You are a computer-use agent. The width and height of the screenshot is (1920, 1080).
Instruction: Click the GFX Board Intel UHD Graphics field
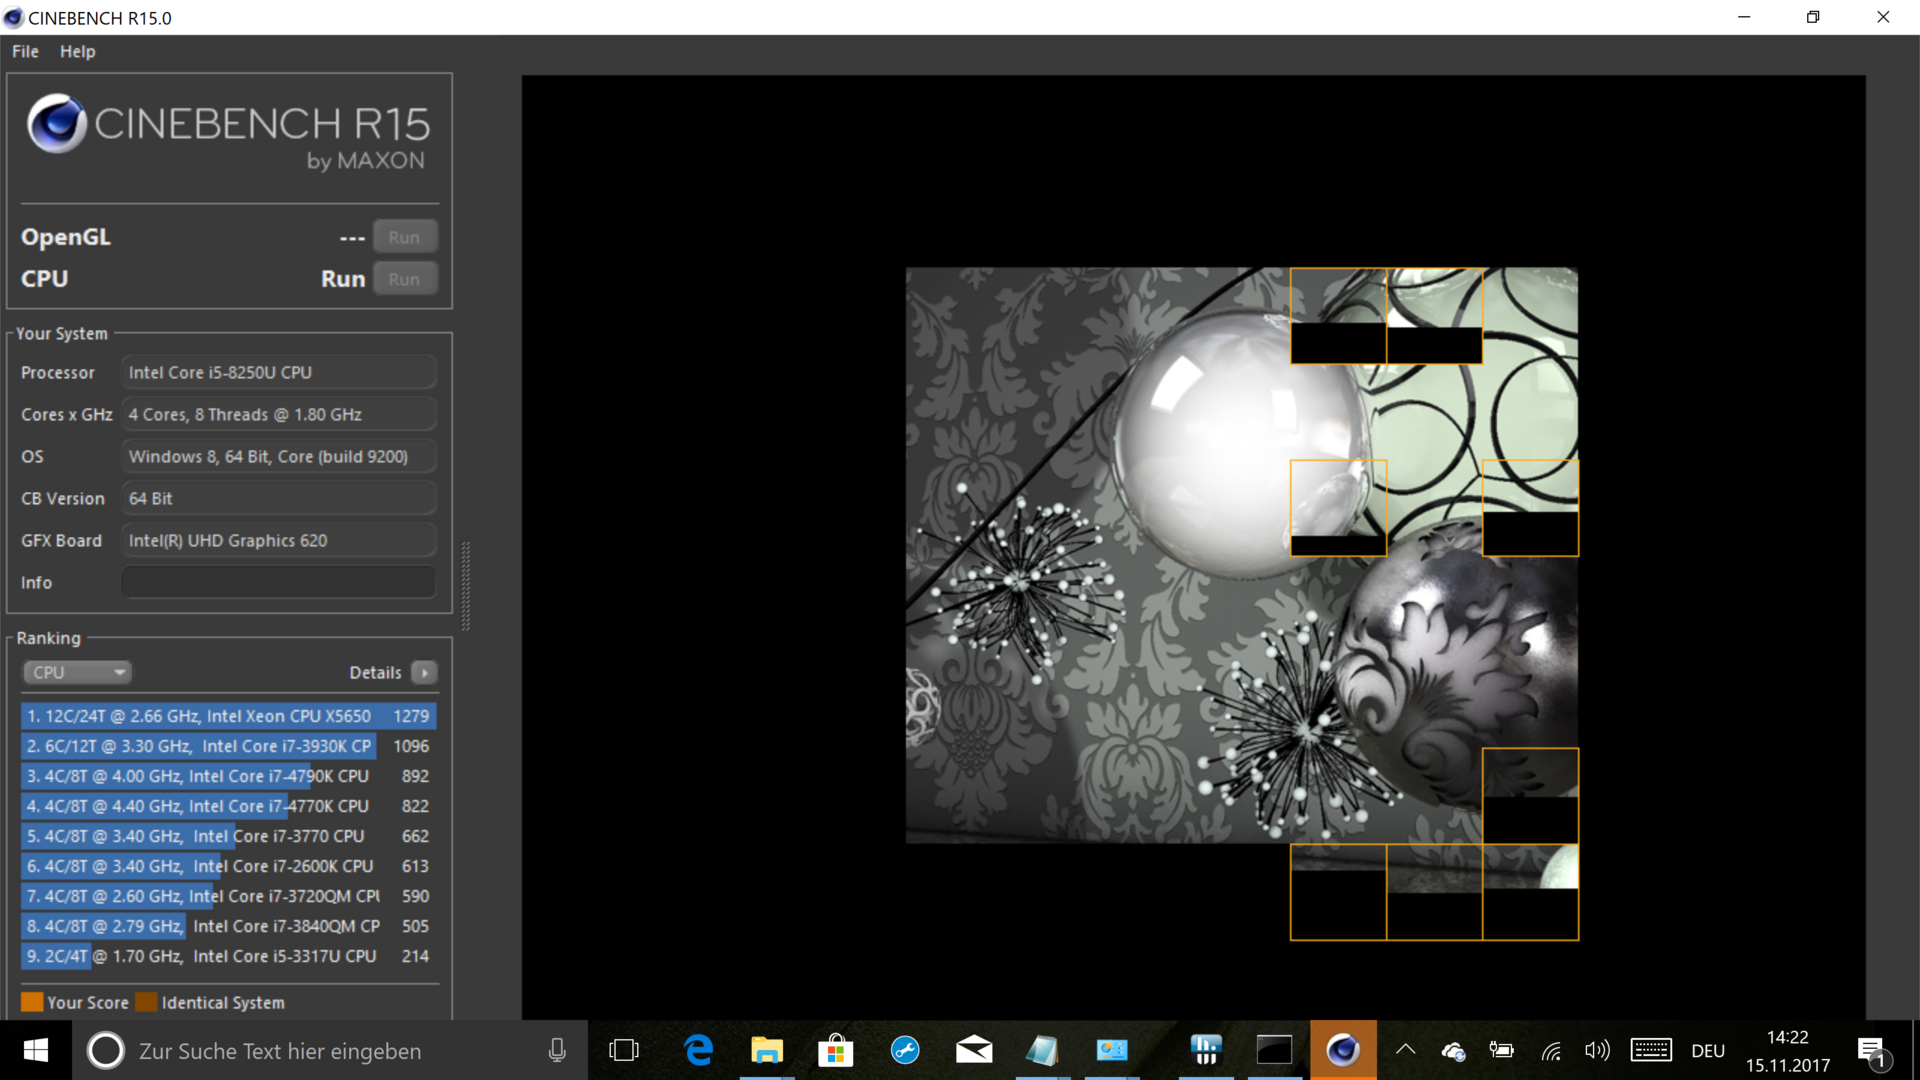tap(279, 540)
